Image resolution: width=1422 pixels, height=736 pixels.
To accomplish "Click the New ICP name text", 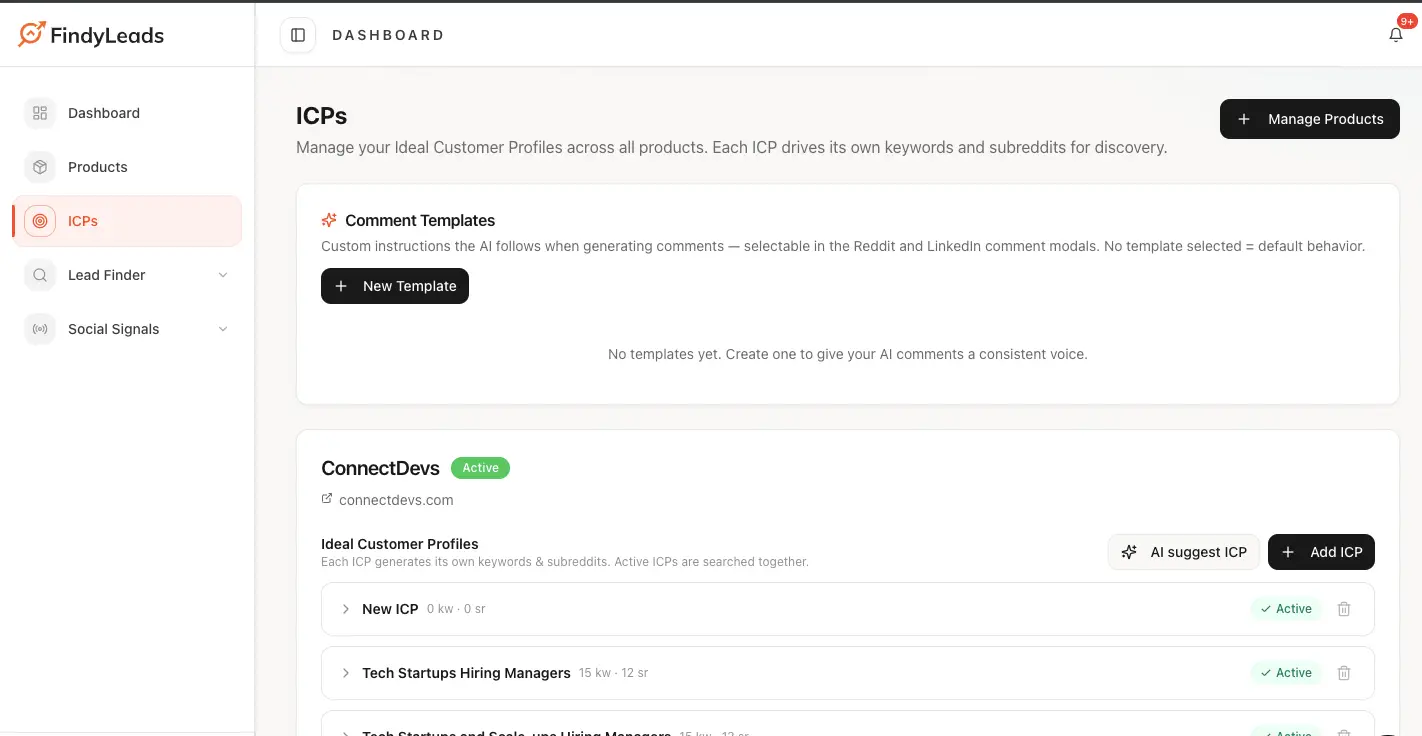I will coord(390,609).
